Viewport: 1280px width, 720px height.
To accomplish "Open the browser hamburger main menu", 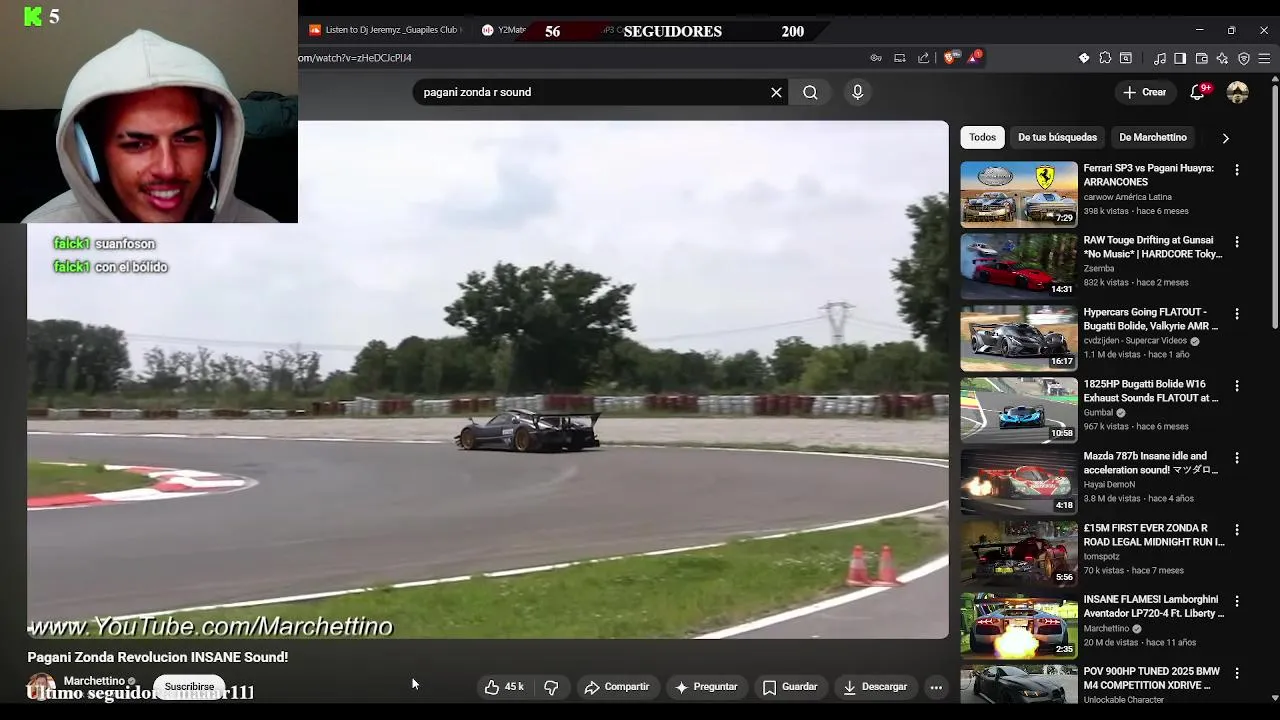I will tap(1264, 58).
